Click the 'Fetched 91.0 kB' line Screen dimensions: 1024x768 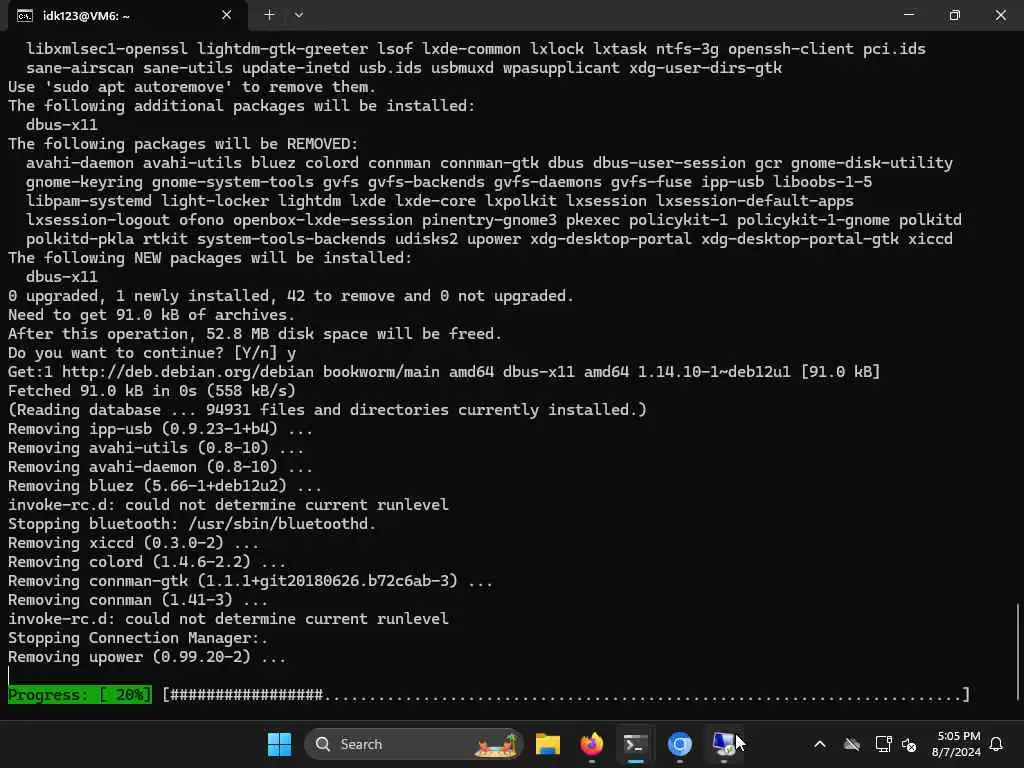pos(152,391)
